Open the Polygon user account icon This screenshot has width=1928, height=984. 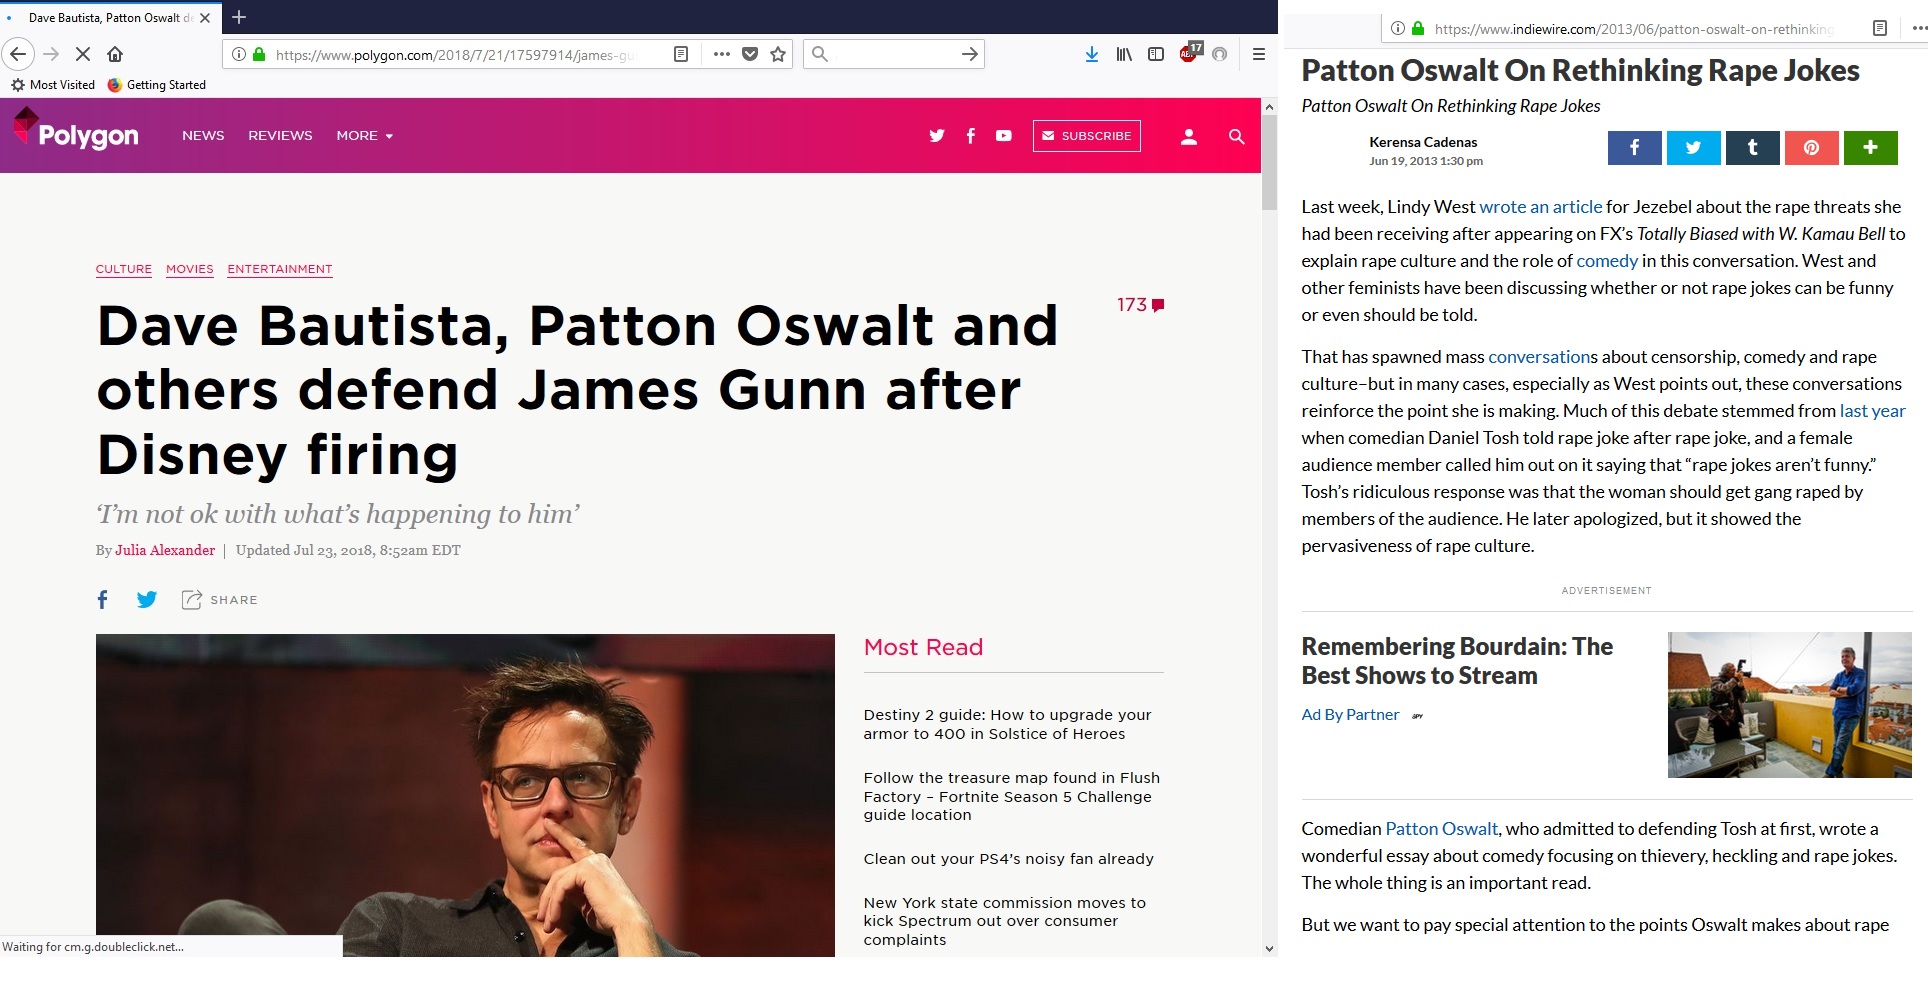(1188, 136)
